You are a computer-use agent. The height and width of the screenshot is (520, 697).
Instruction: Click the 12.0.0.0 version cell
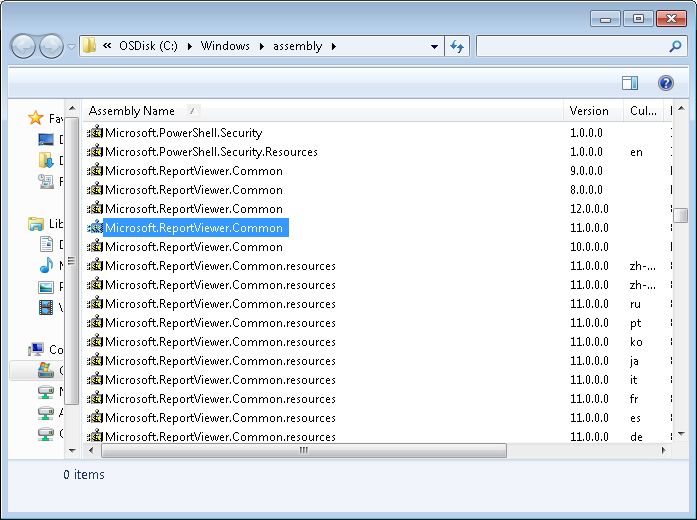[x=589, y=208]
